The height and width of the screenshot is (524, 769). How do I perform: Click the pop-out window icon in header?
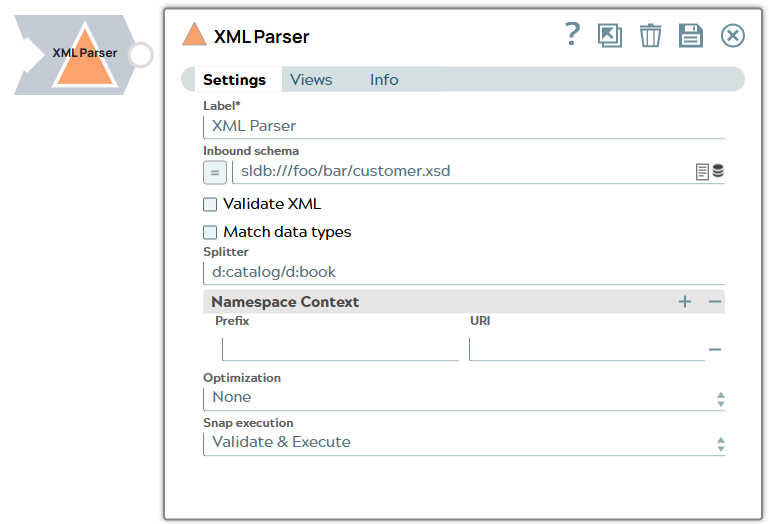pyautogui.click(x=609, y=35)
